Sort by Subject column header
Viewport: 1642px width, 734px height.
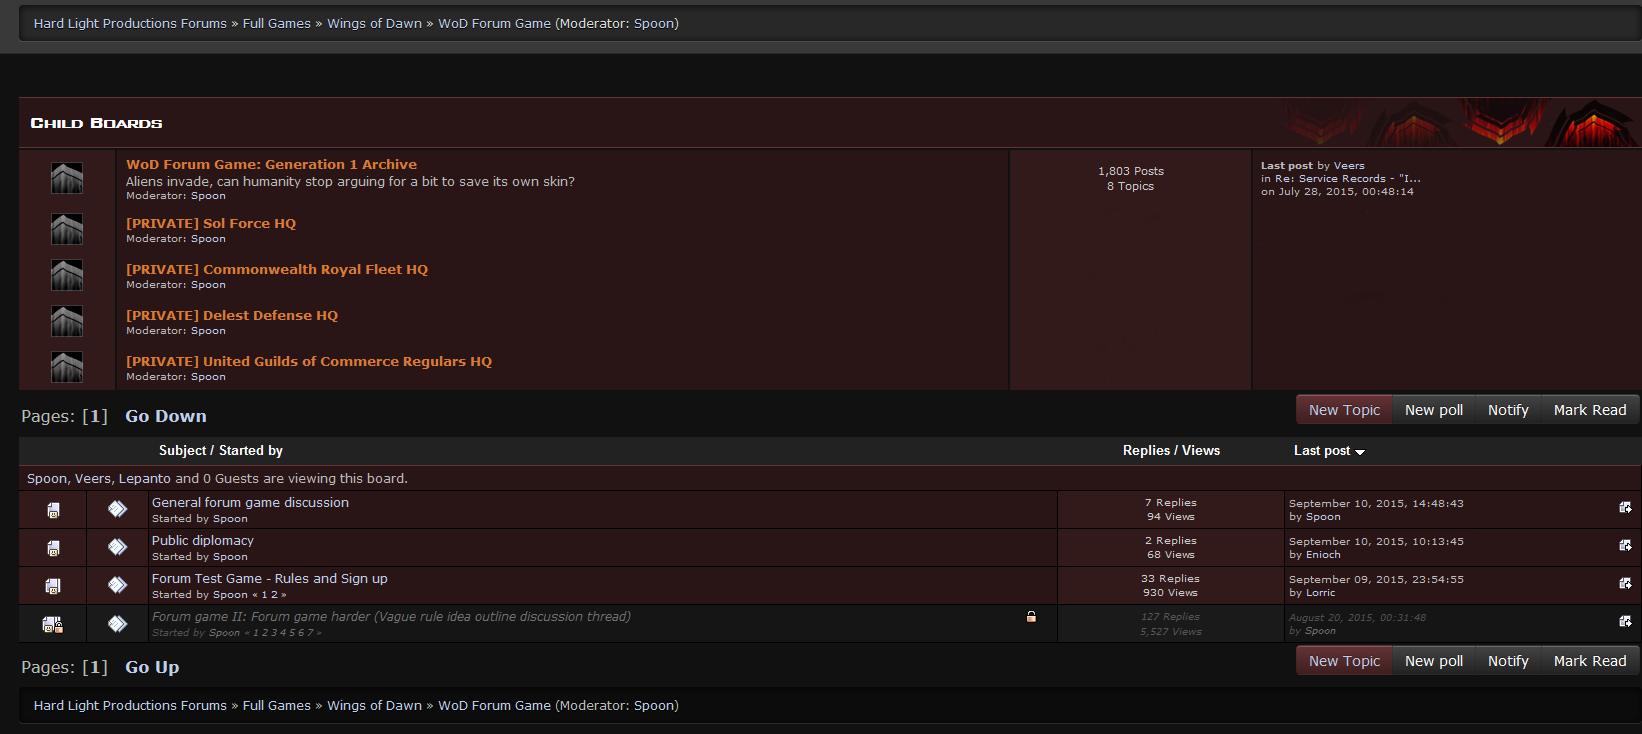coord(182,451)
